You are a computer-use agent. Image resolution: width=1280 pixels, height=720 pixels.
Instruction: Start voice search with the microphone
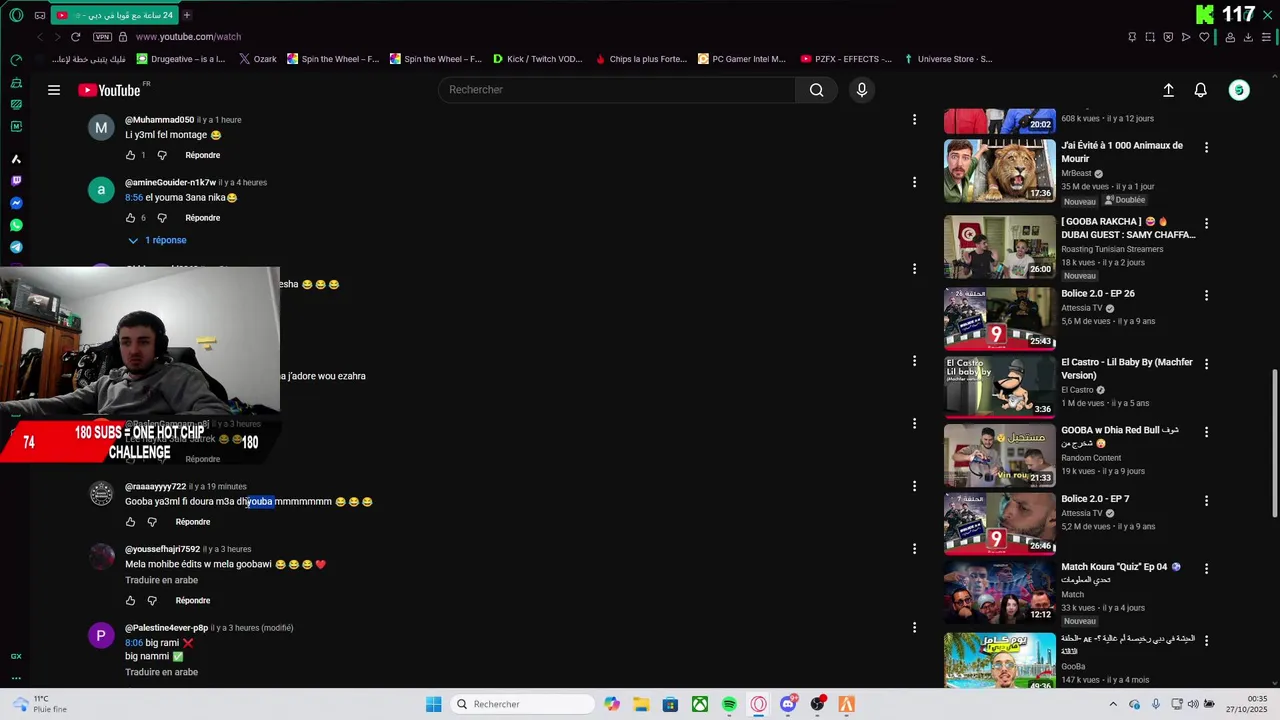point(862,90)
